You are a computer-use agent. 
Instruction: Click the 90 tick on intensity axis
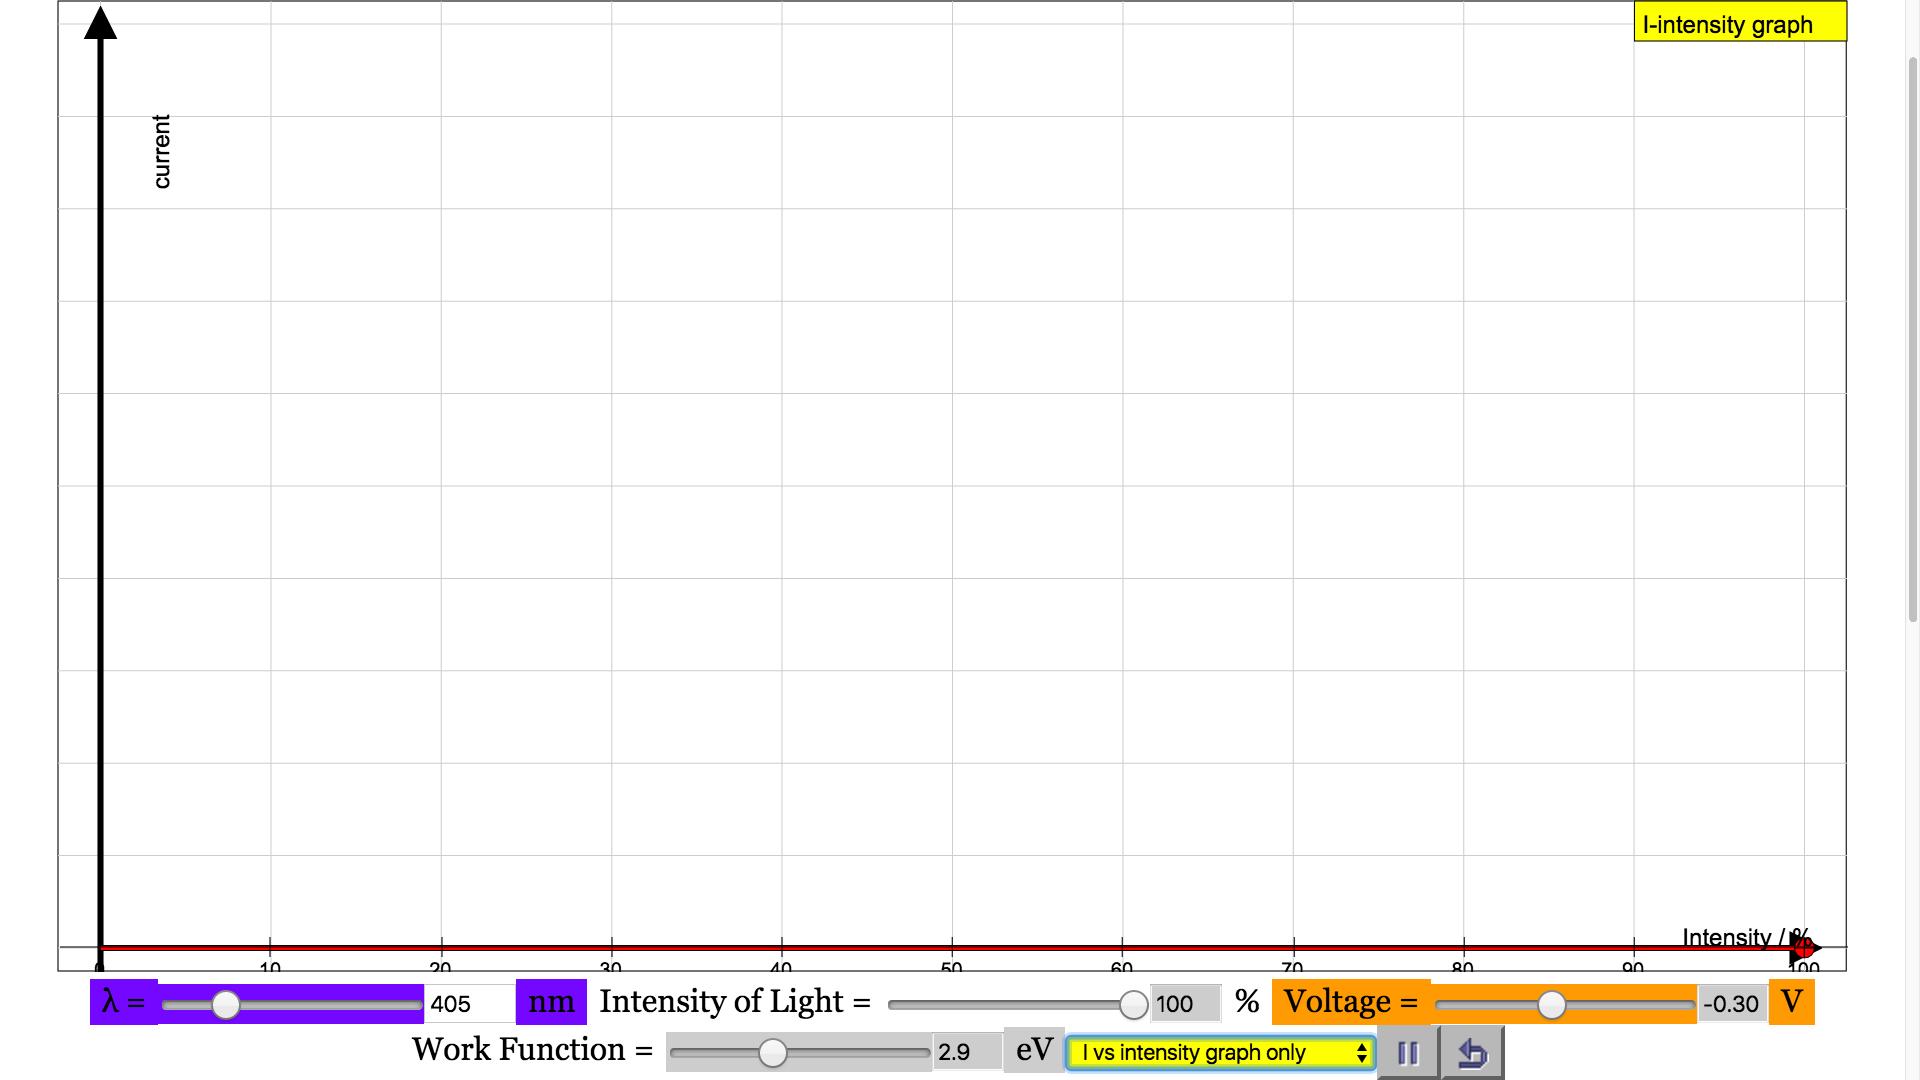[x=1633, y=967]
